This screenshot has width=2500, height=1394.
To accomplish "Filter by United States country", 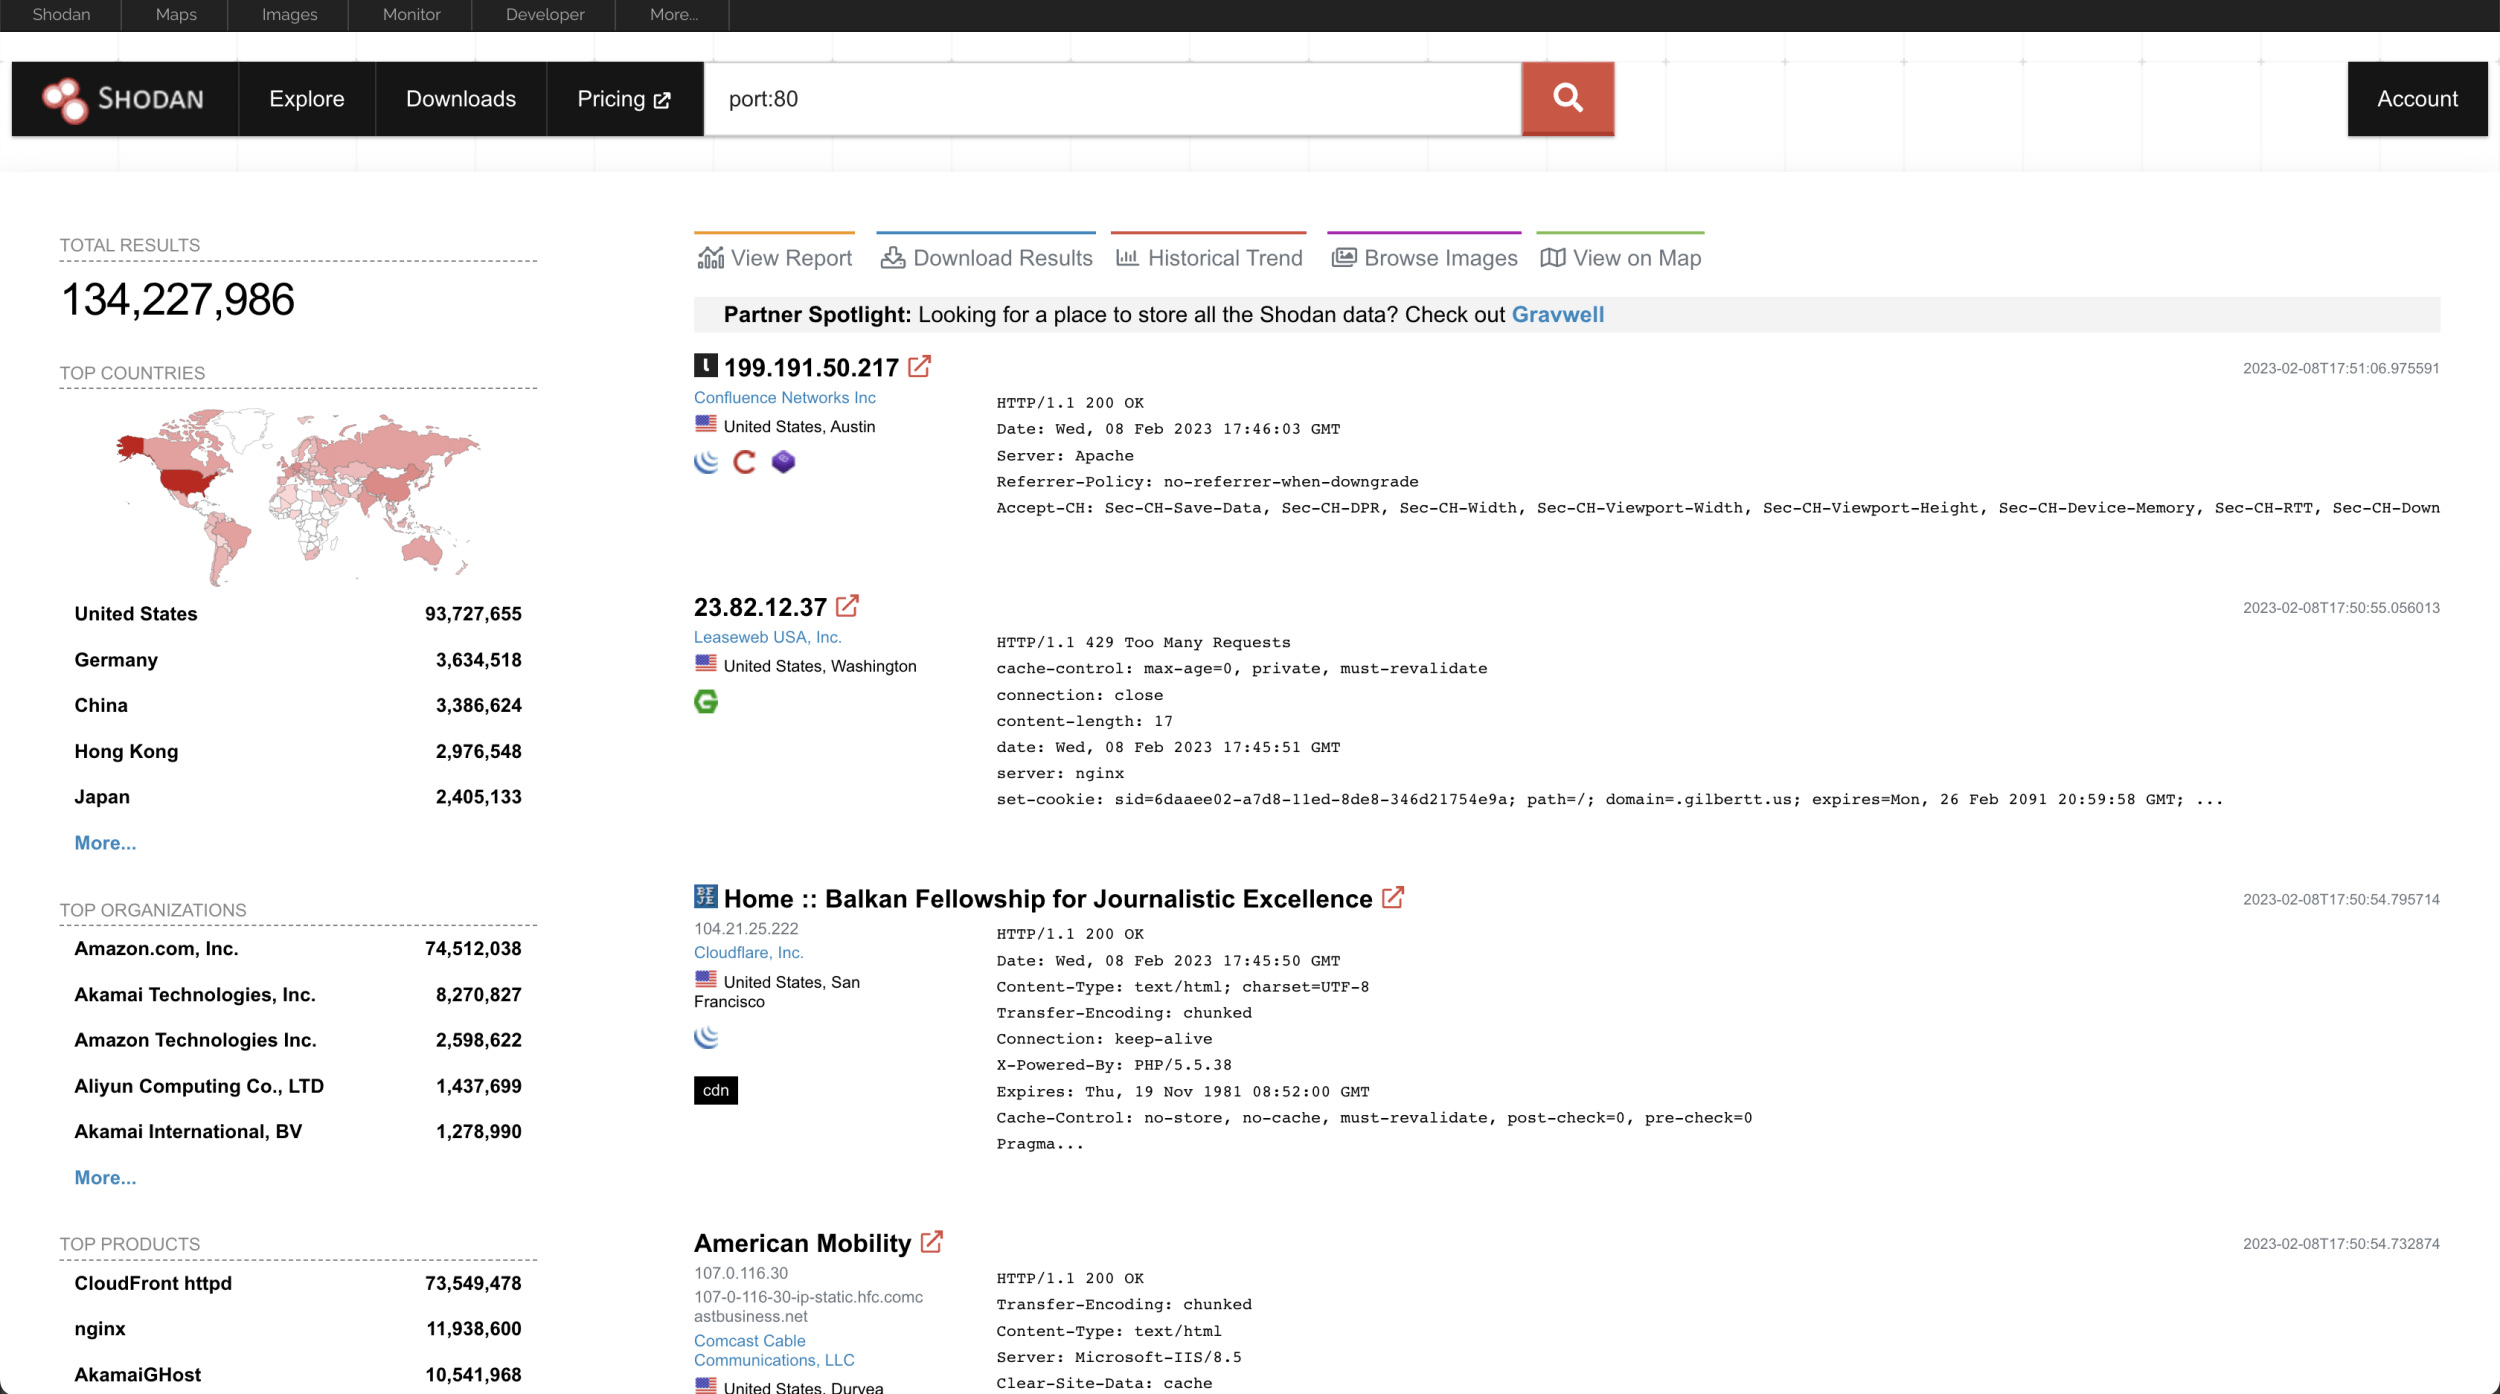I will pyautogui.click(x=298, y=614).
